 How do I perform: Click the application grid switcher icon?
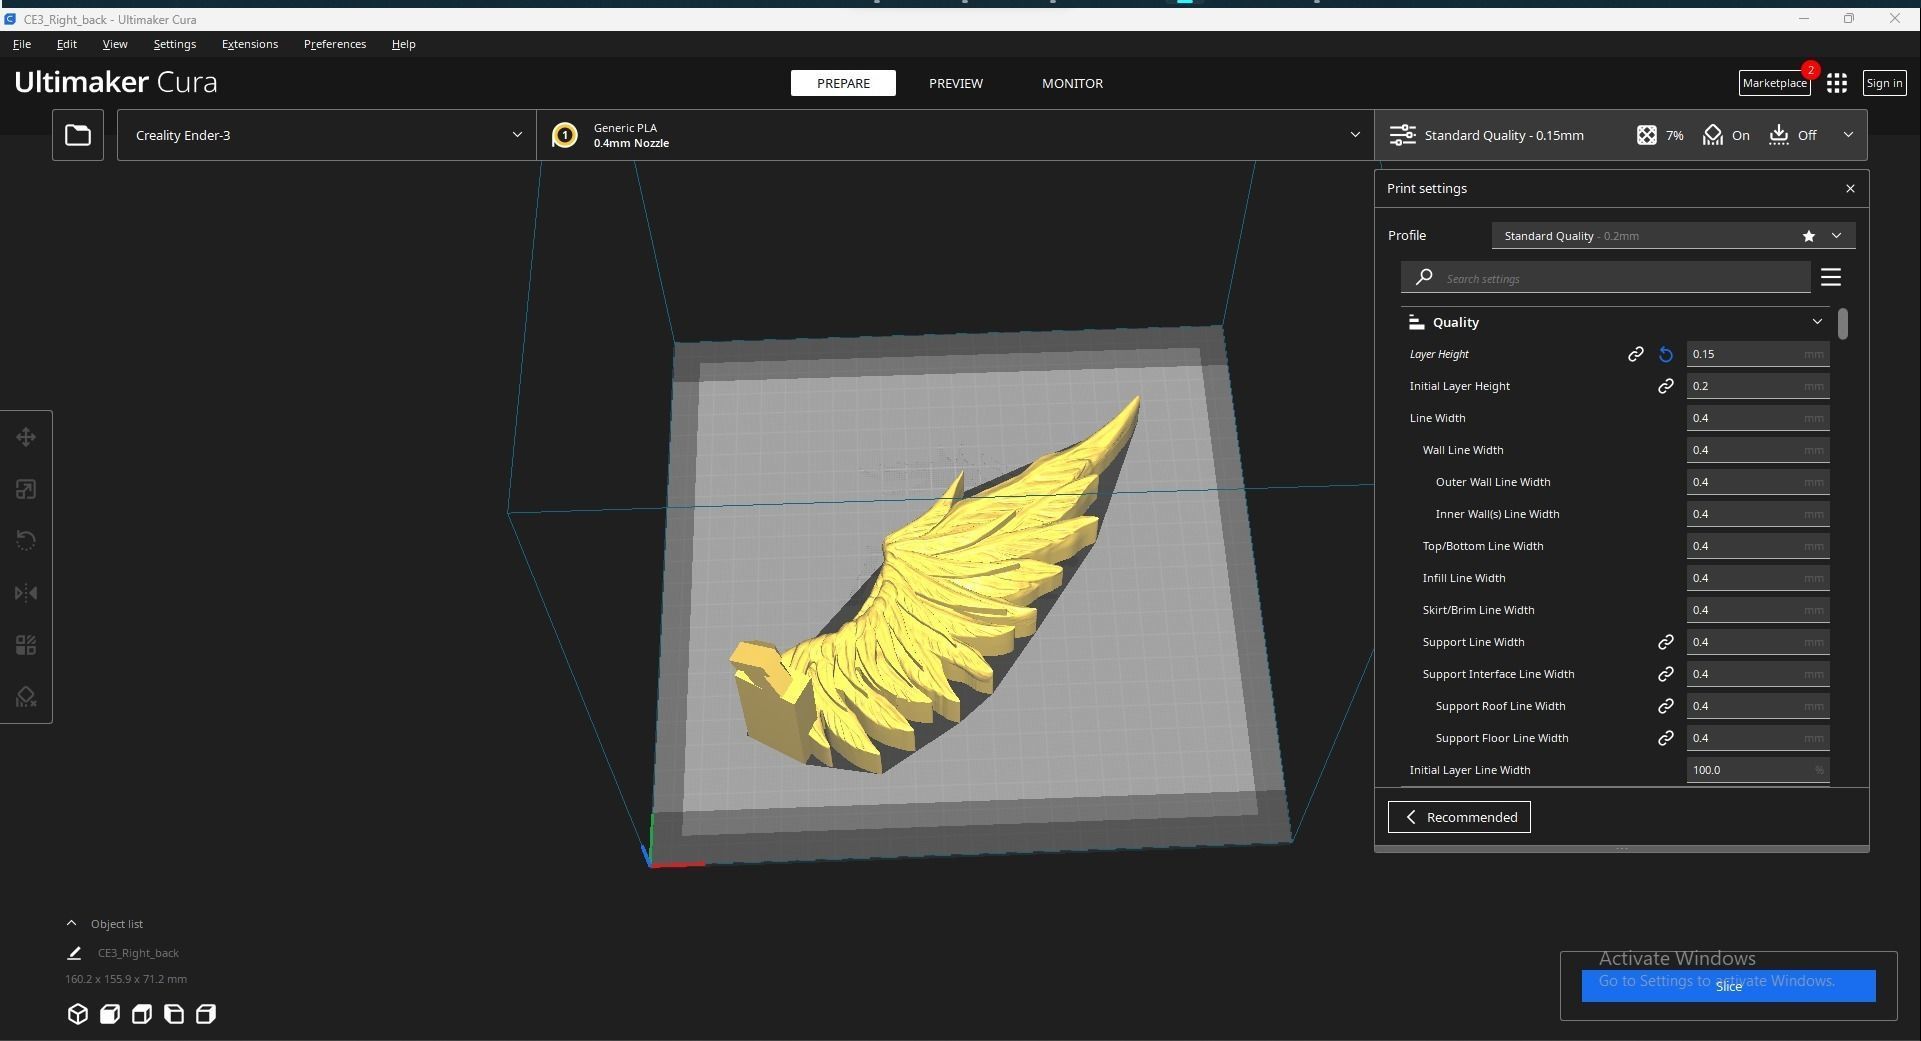click(1837, 83)
